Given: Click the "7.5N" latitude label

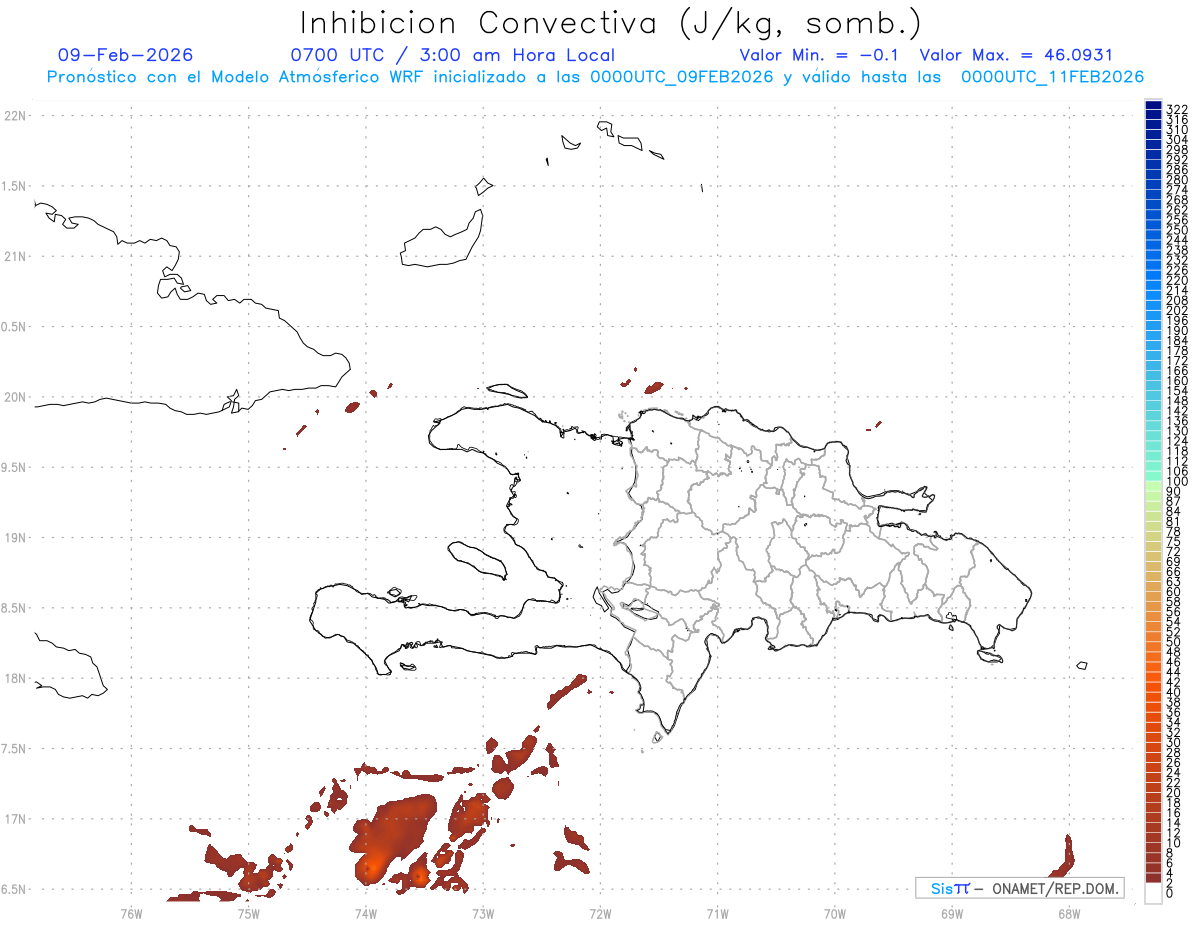Looking at the screenshot, I should pos(13,749).
